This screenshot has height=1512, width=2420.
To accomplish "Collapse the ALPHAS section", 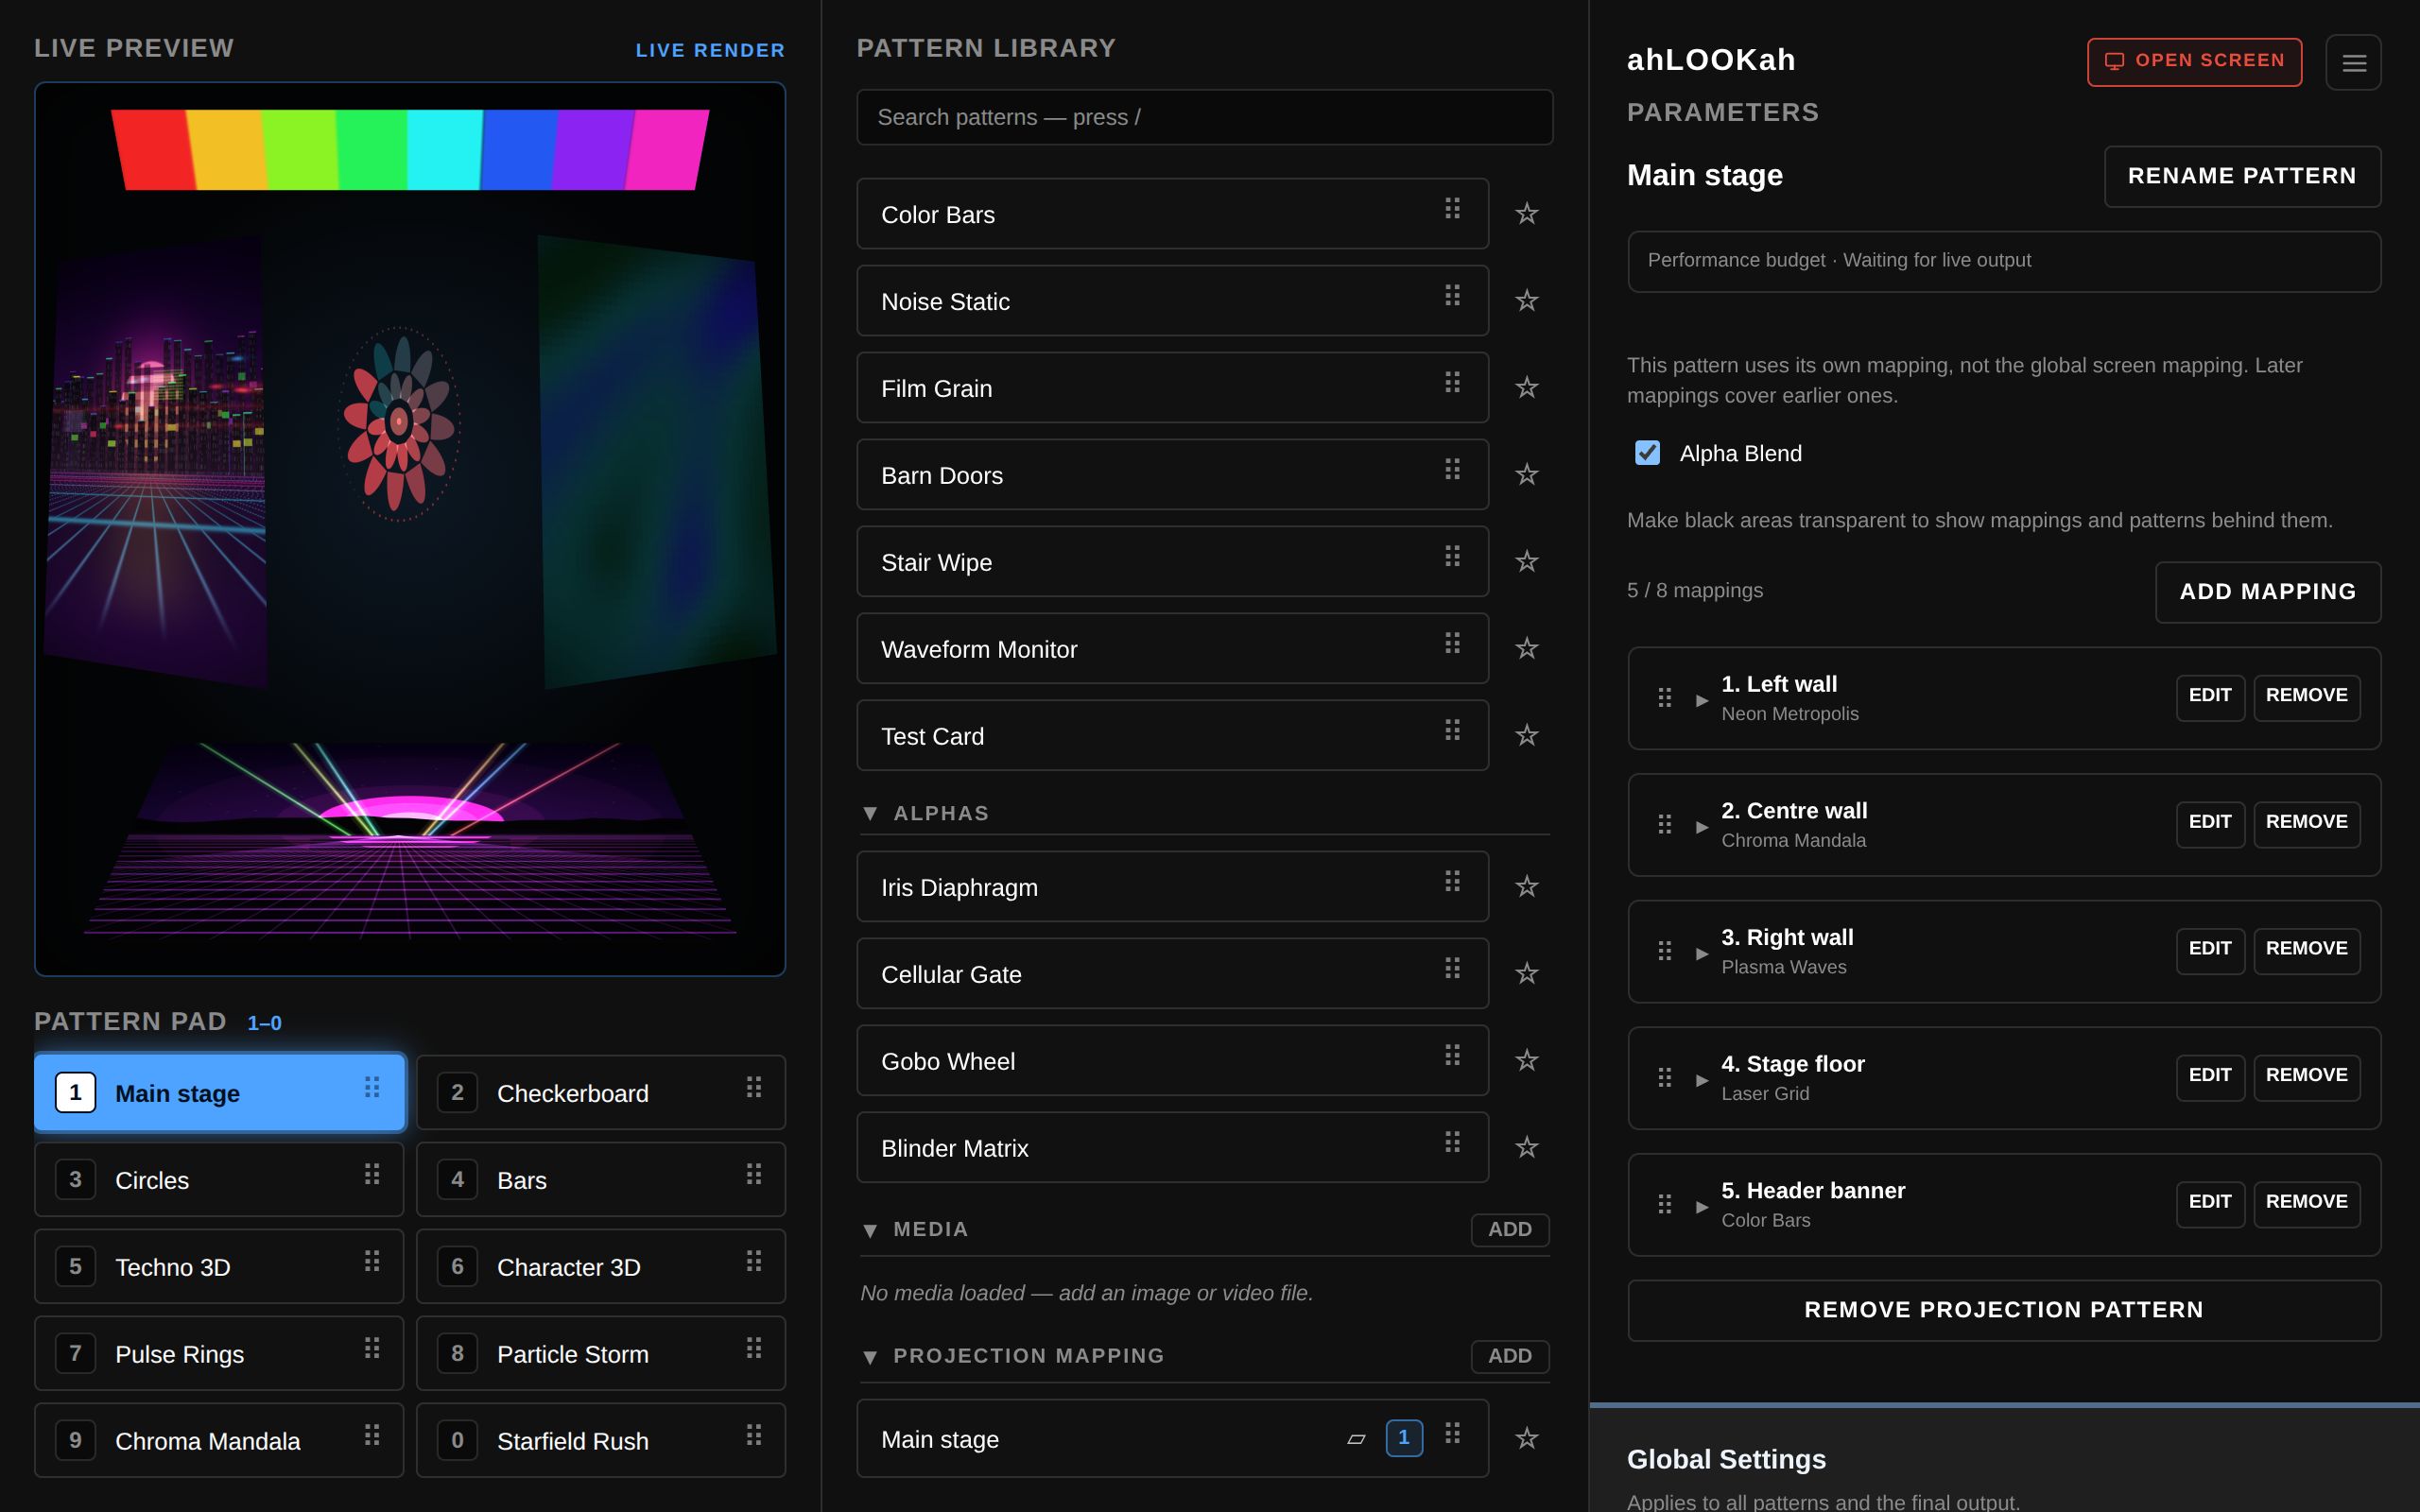I will tap(870, 814).
